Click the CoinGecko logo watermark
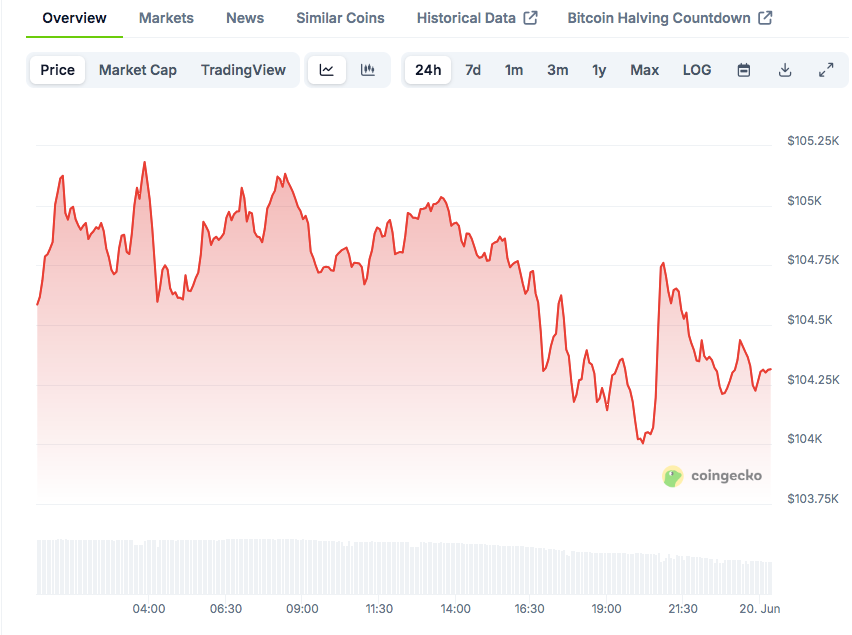The height and width of the screenshot is (635, 852). click(712, 476)
